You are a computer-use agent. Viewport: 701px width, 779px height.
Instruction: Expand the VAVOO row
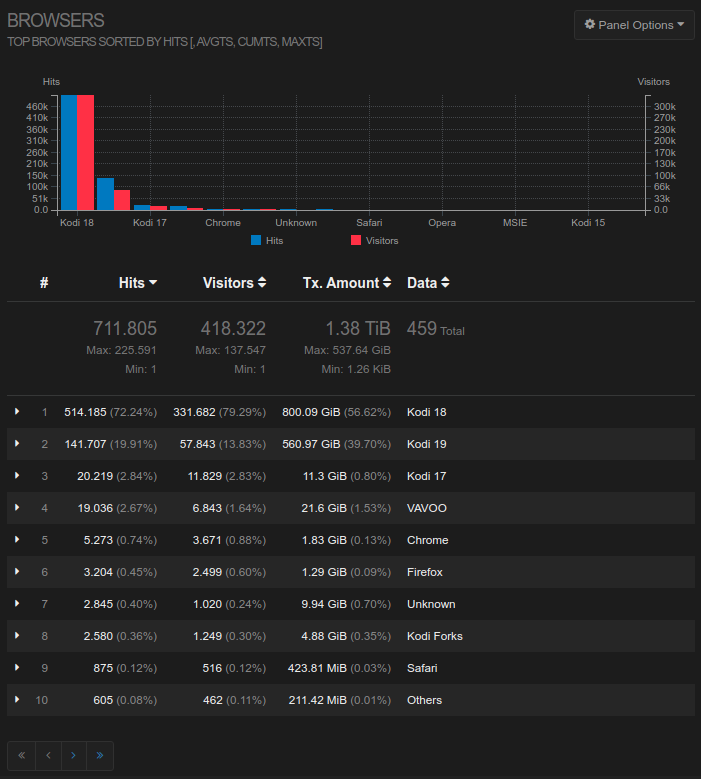click(17, 508)
